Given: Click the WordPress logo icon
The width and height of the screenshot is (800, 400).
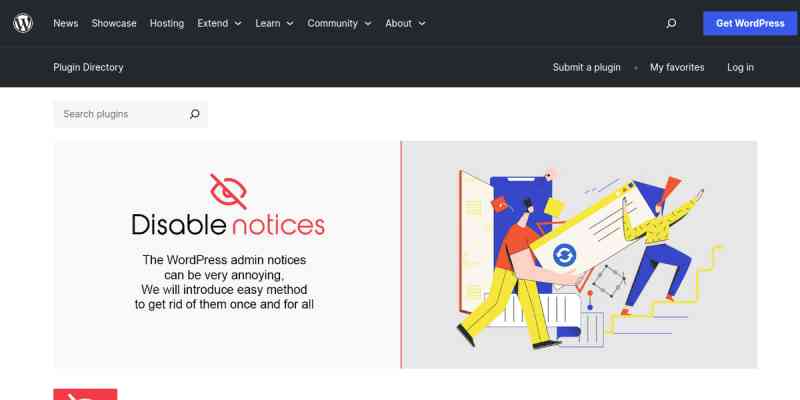Looking at the screenshot, I should click(x=23, y=23).
